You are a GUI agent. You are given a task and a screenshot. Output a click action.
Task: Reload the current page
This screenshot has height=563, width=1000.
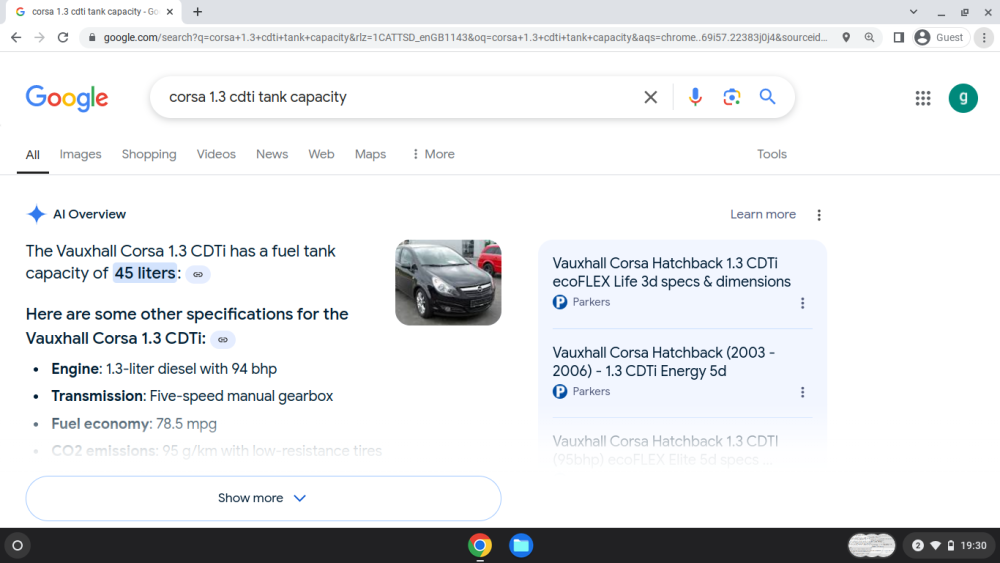click(62, 38)
